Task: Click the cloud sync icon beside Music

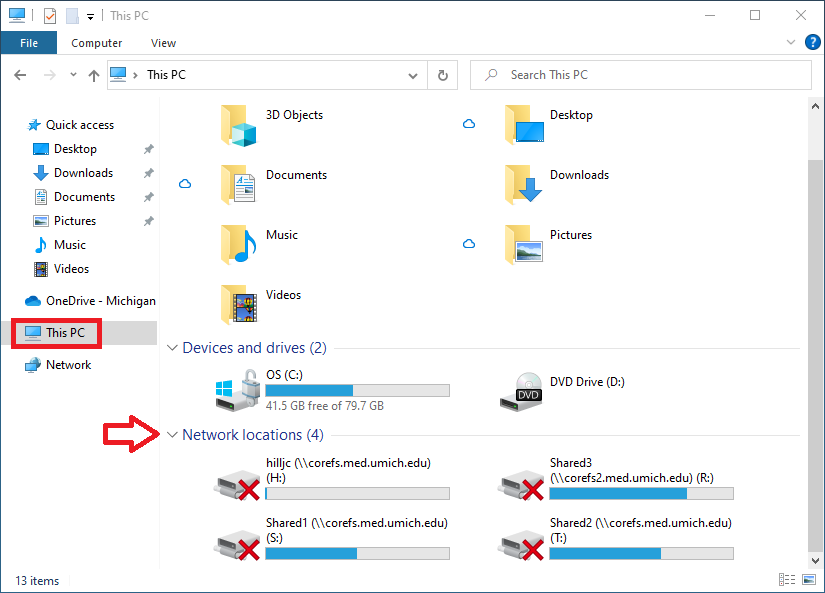Action: (x=469, y=243)
